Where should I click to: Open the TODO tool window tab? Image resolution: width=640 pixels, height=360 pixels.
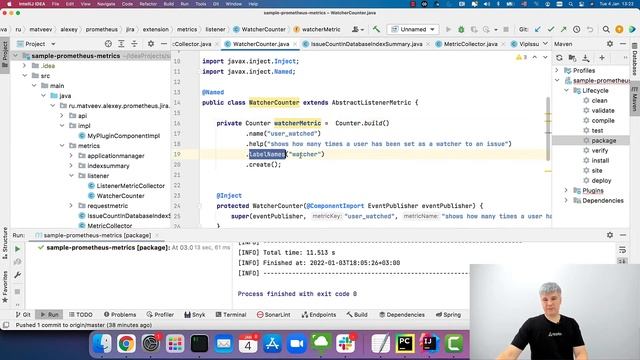pyautogui.click(x=80, y=315)
